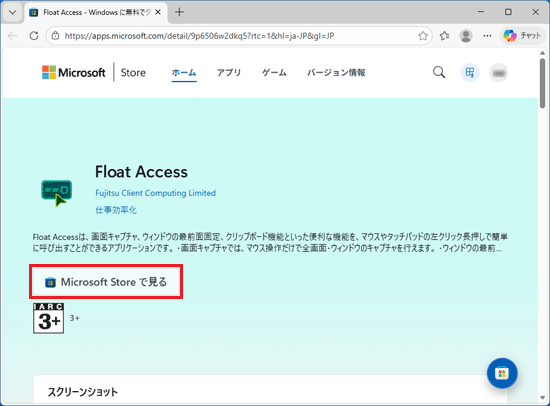Image resolution: width=550 pixels, height=406 pixels.
Task: View site information lock icon
Action: (x=55, y=35)
